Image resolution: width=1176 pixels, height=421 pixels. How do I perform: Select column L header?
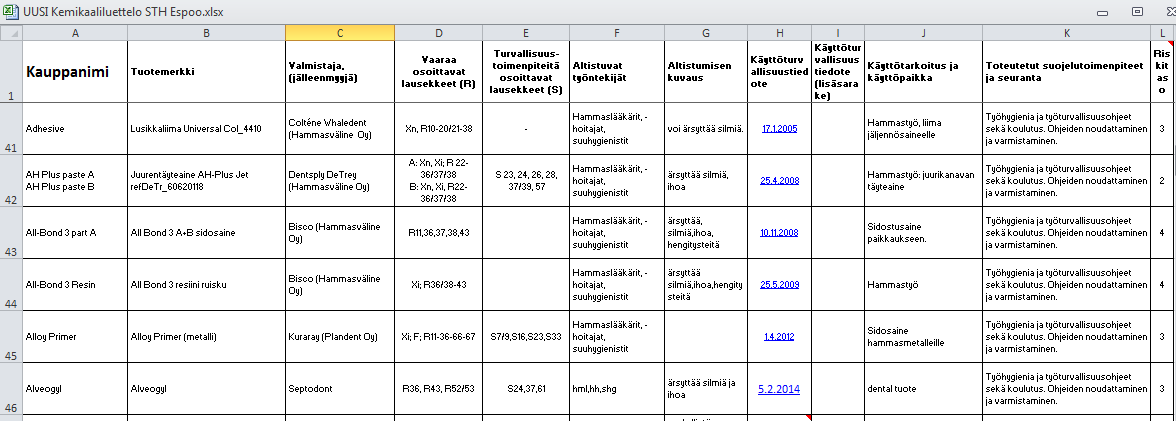pos(1163,32)
